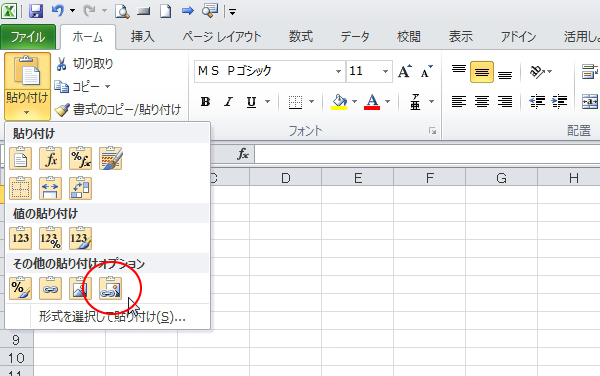
Task: Click the Undo arrow icon
Action: click(x=58, y=11)
